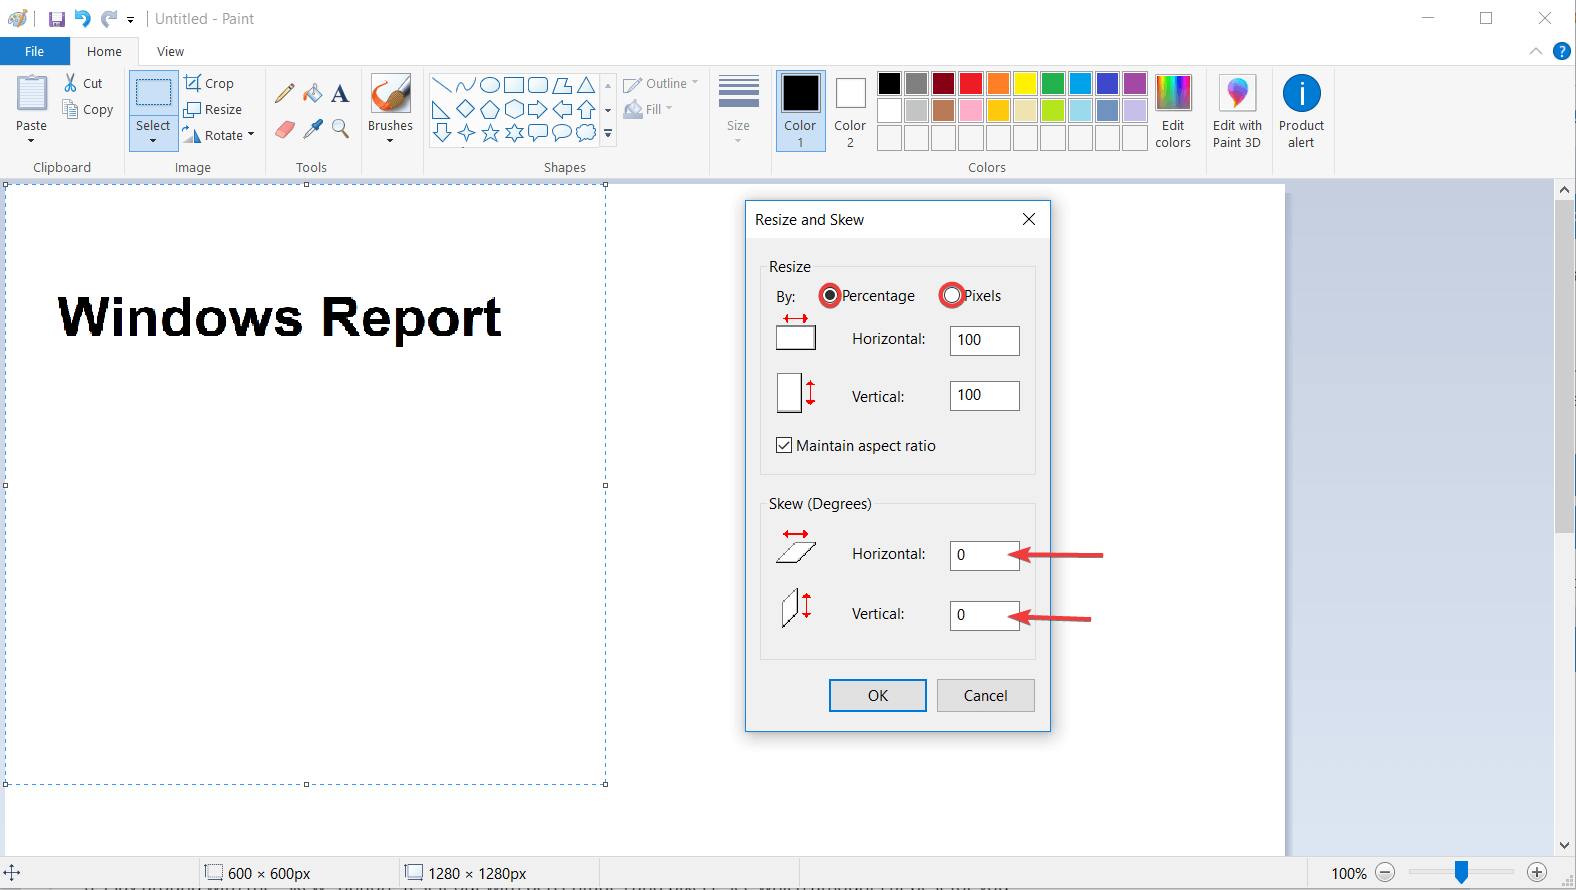
Task: Expand the Shapes gallery more arrow
Action: (x=608, y=133)
